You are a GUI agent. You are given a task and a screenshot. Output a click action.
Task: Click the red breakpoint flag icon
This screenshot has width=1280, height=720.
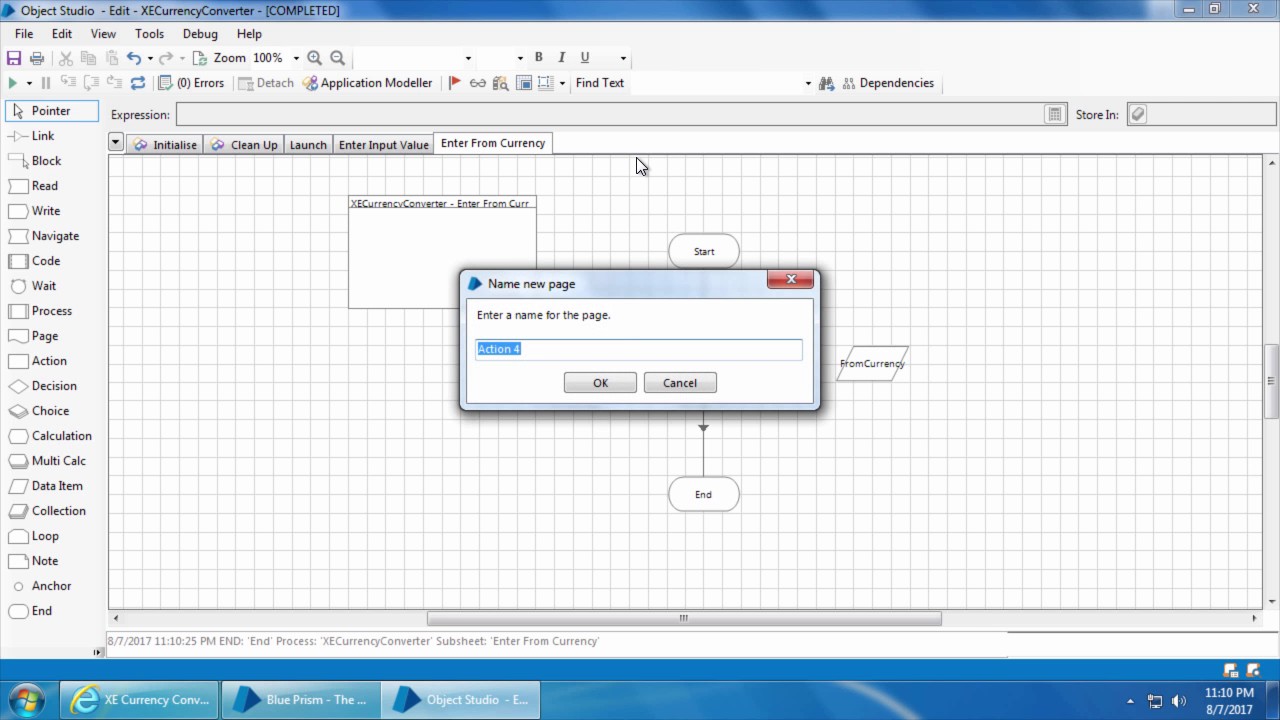pyautogui.click(x=455, y=83)
